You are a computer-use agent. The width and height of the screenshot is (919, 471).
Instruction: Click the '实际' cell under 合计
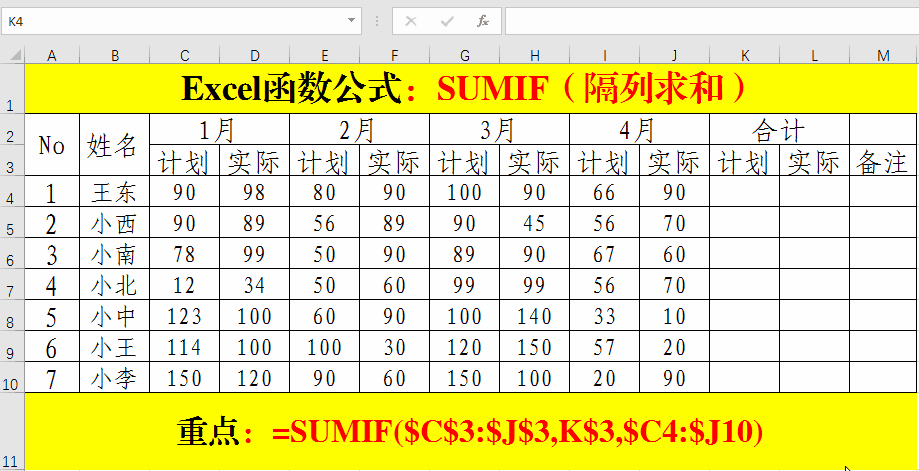[815, 160]
